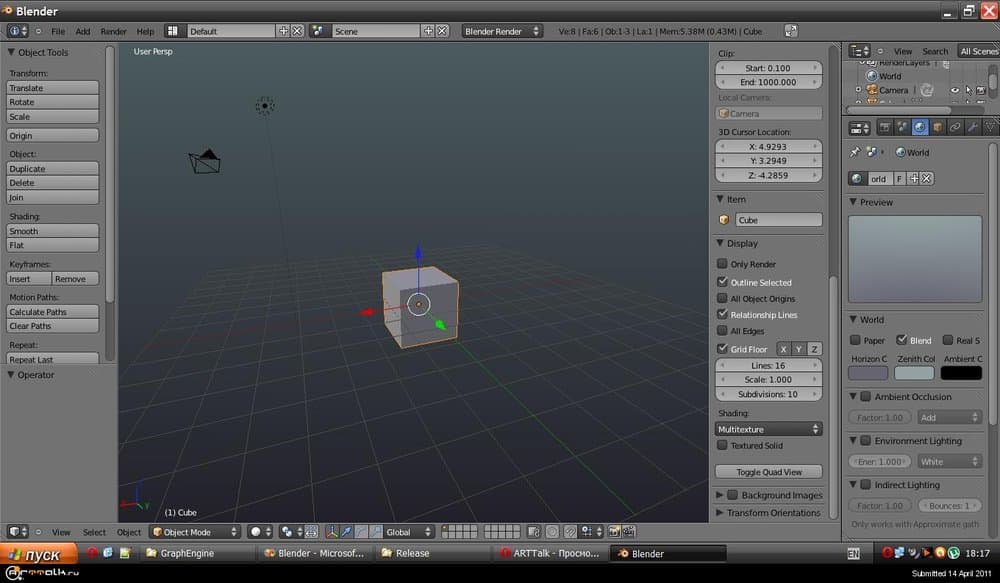Viewport: 1000px width, 583px height.
Task: Enable the Textured Solid checkbox
Action: click(x=722, y=445)
